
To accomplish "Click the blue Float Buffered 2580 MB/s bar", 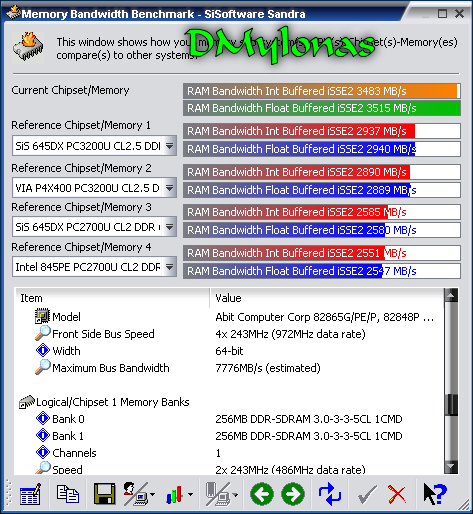I will coord(322,230).
